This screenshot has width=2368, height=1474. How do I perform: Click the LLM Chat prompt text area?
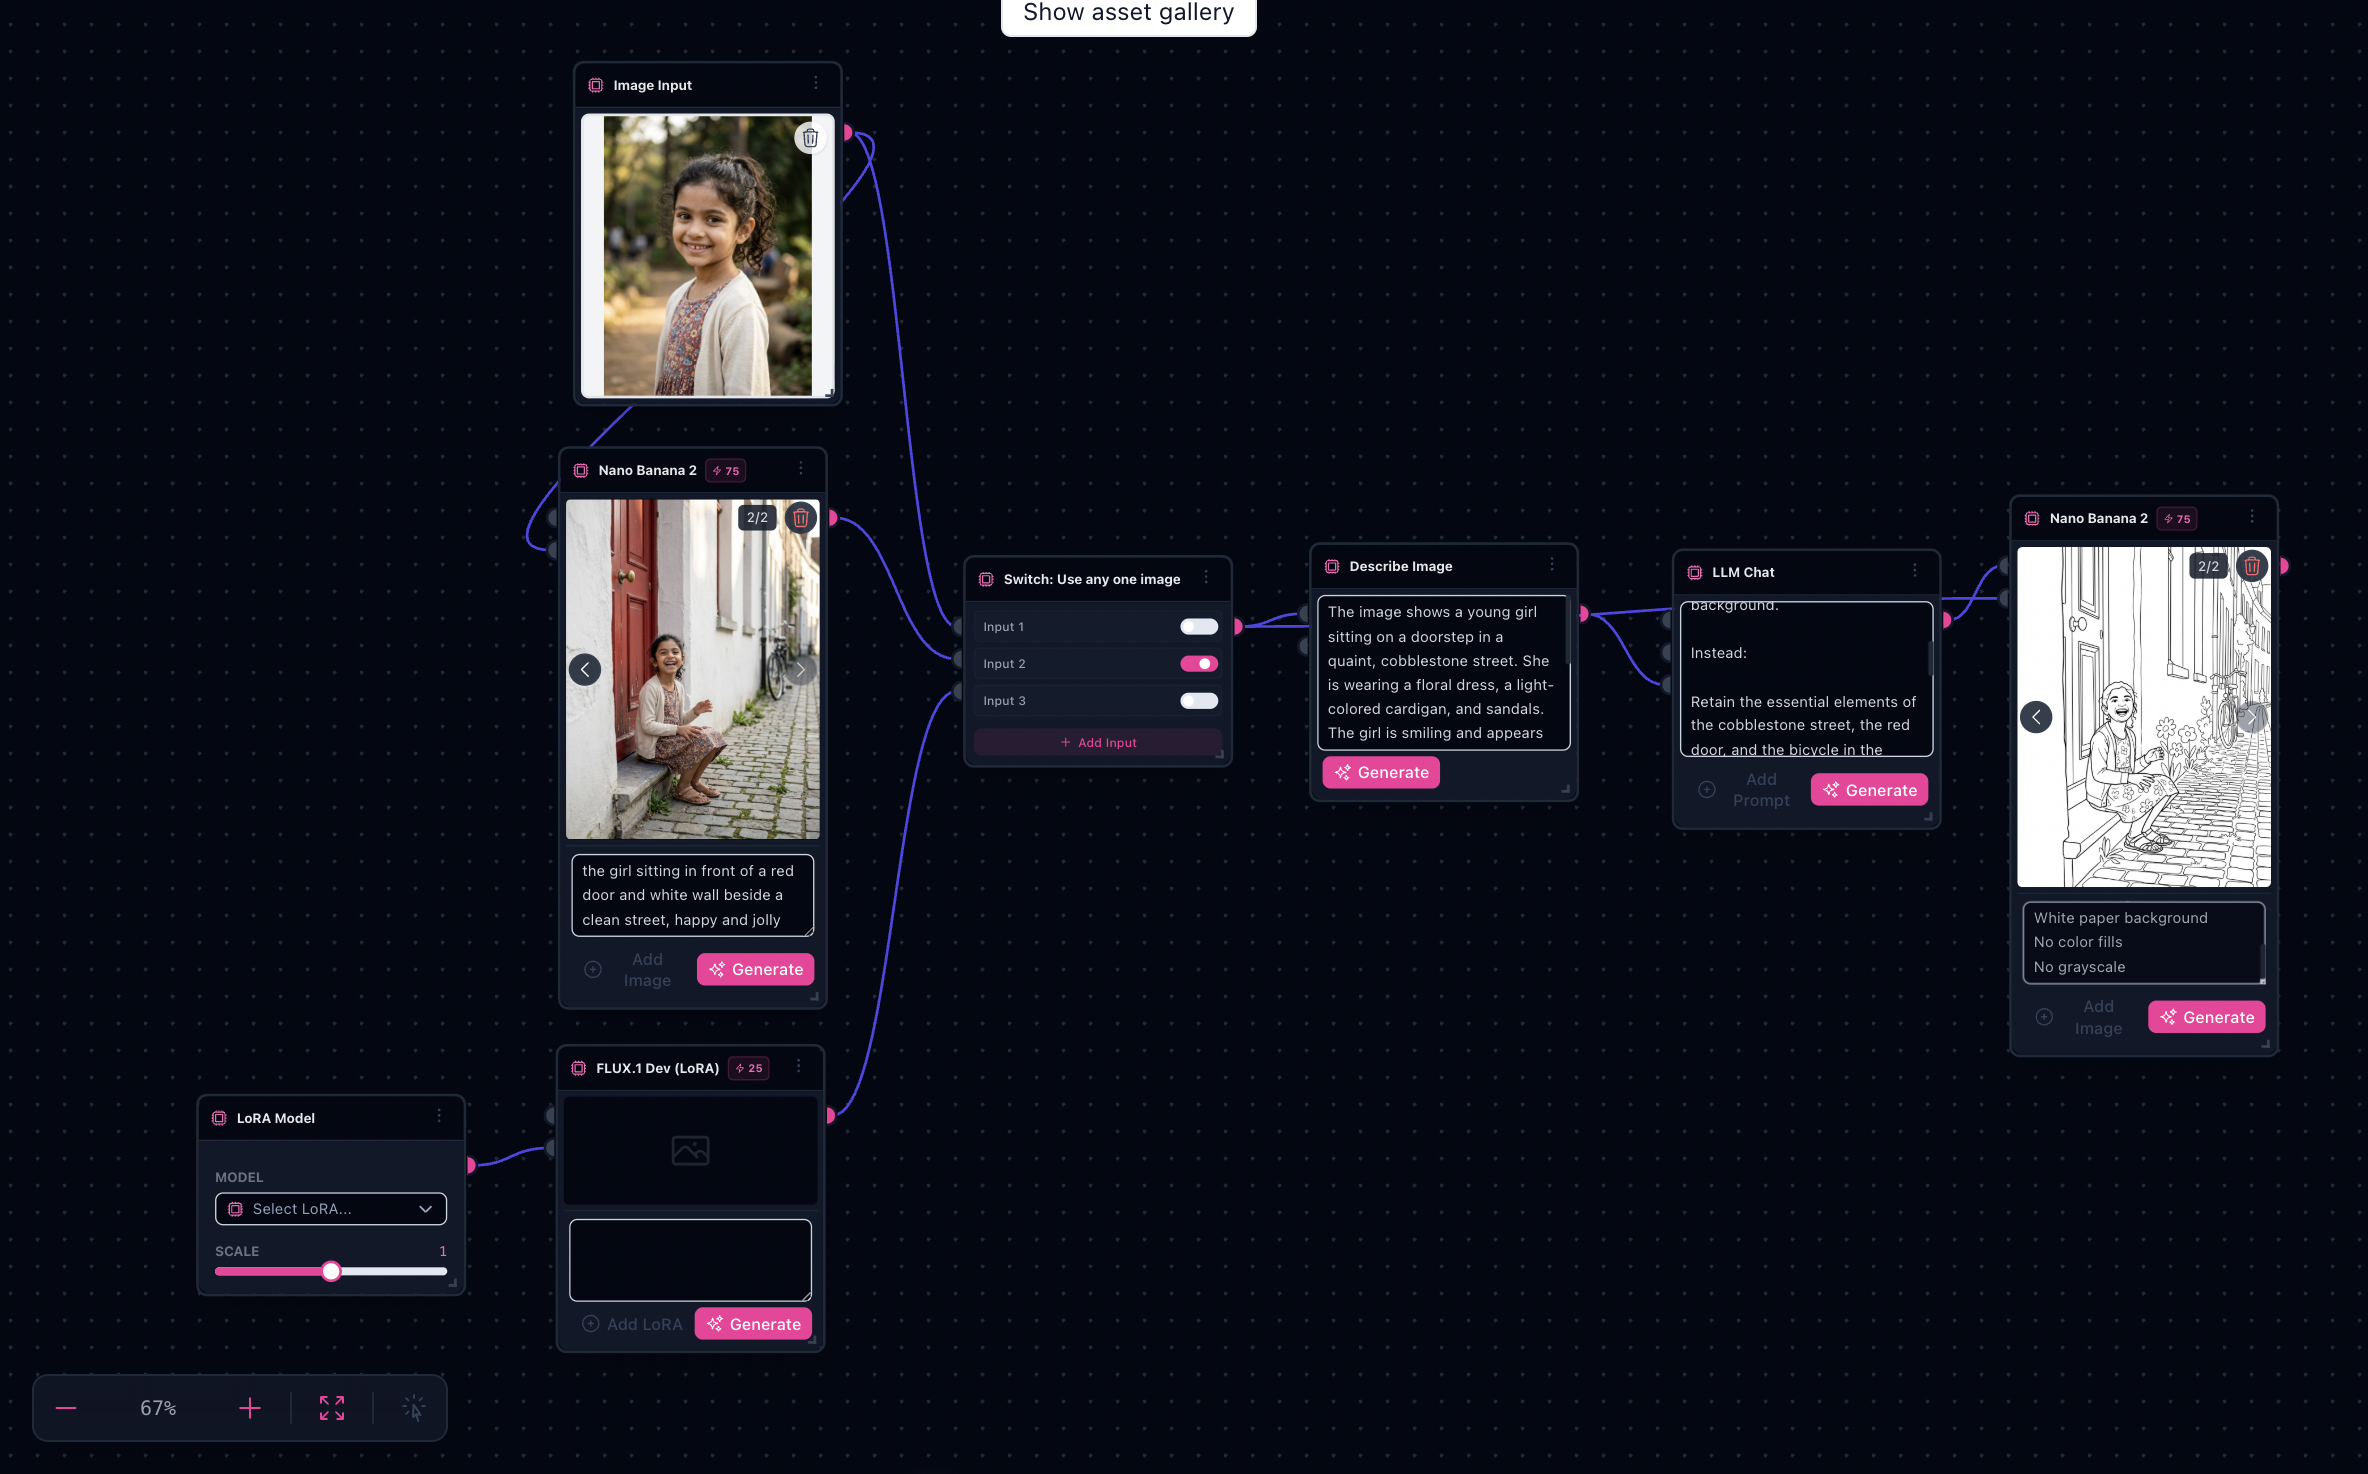pyautogui.click(x=1806, y=679)
